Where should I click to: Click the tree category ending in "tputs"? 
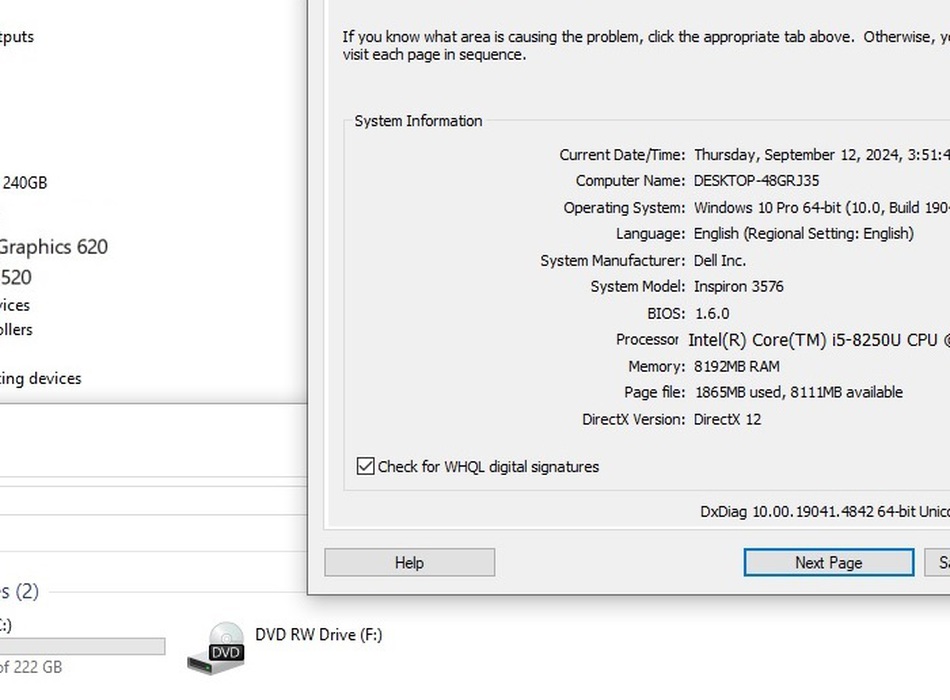[x=17, y=37]
